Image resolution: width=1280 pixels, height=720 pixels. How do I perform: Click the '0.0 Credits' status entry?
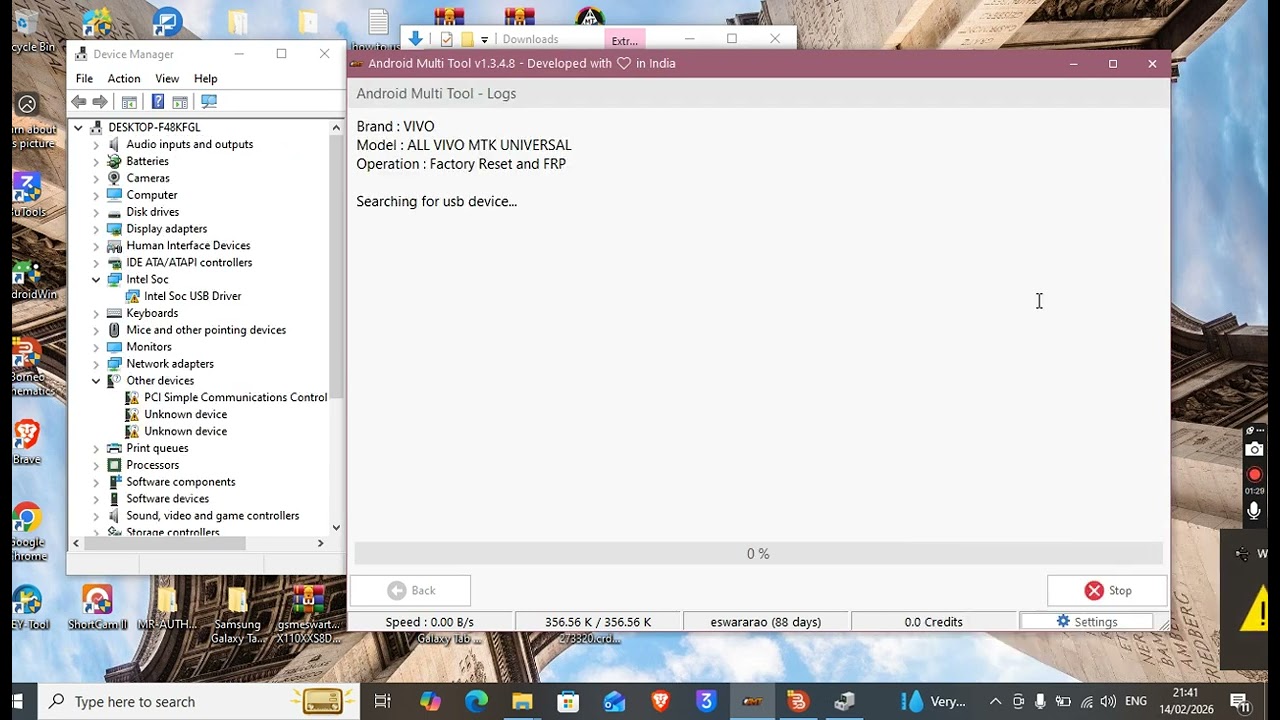pos(934,622)
